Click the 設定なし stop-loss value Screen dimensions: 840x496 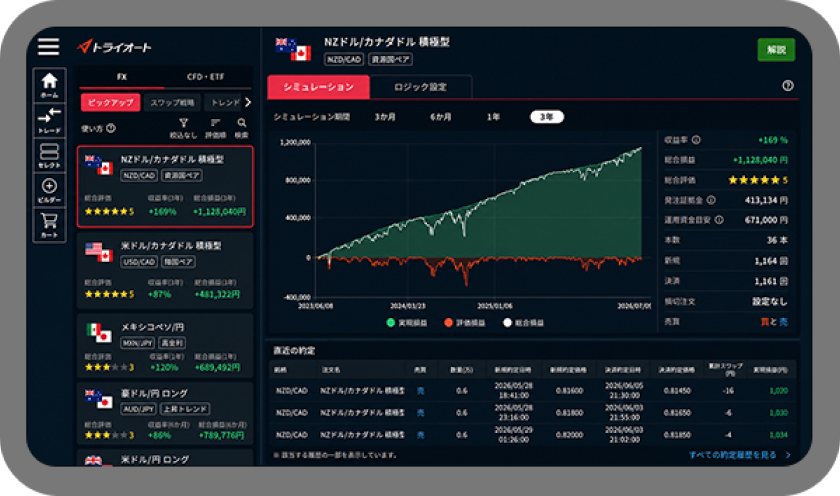tap(770, 302)
